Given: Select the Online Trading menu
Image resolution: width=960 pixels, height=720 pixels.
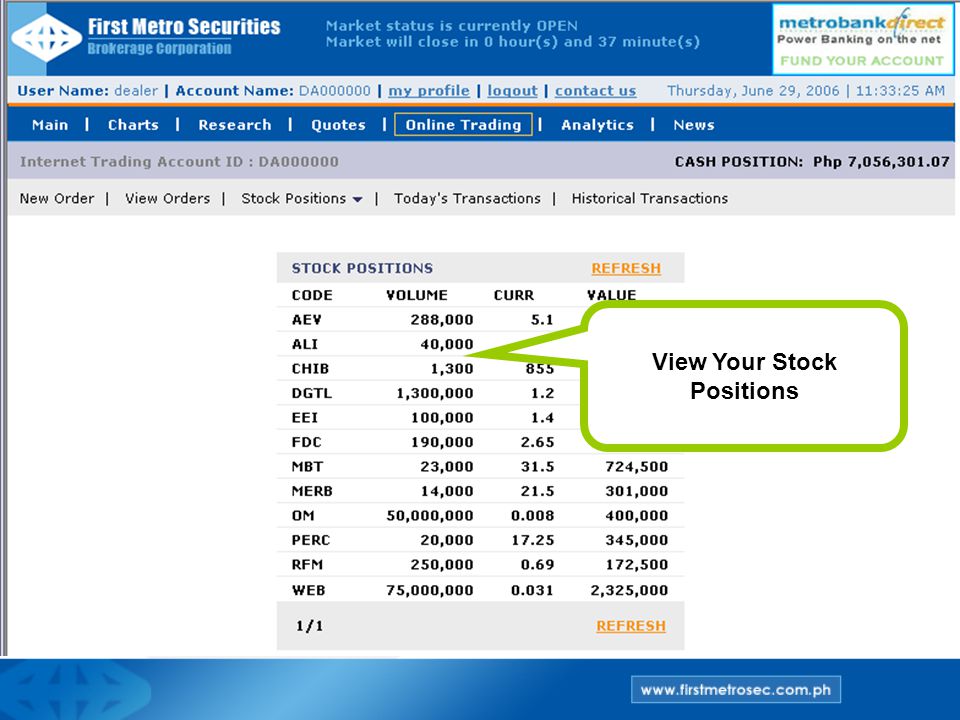Looking at the screenshot, I should pos(463,125).
